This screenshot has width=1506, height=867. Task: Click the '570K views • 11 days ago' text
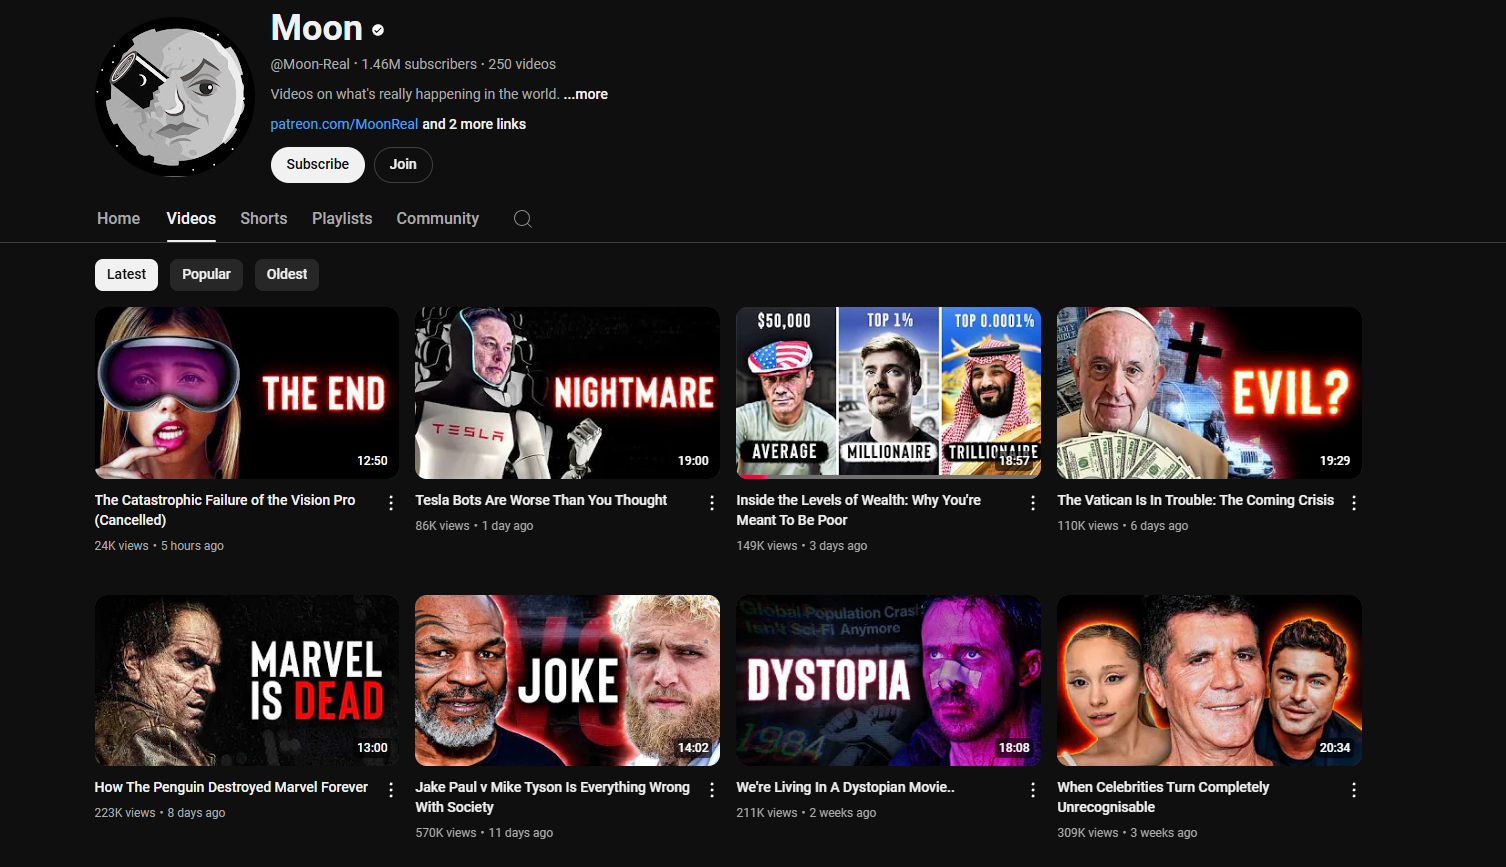point(484,833)
